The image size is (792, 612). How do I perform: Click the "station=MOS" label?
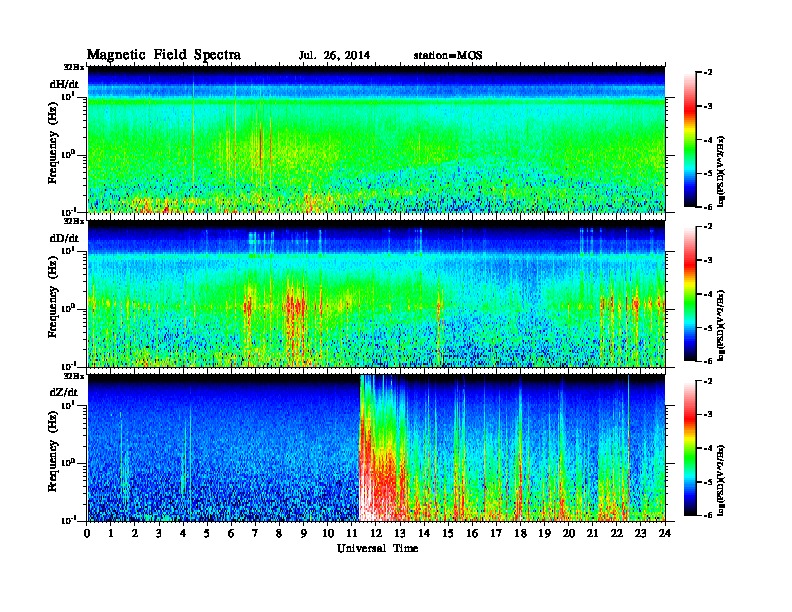(448, 56)
